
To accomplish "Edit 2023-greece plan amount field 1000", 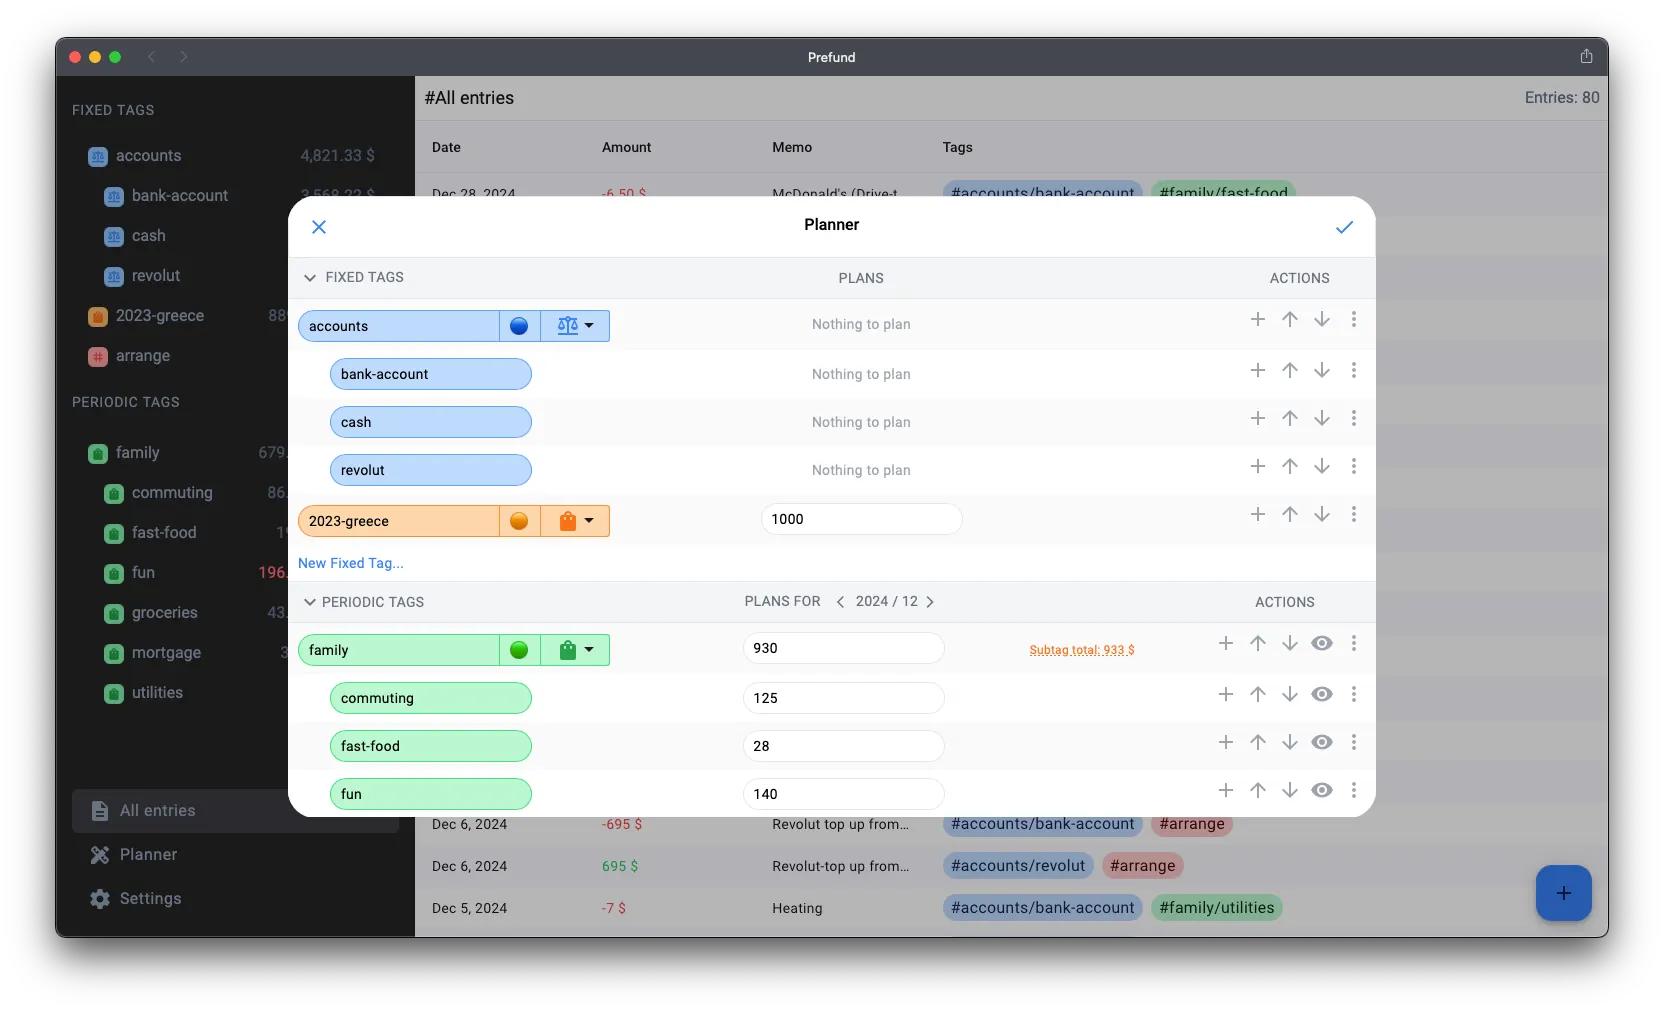I will (x=861, y=519).
